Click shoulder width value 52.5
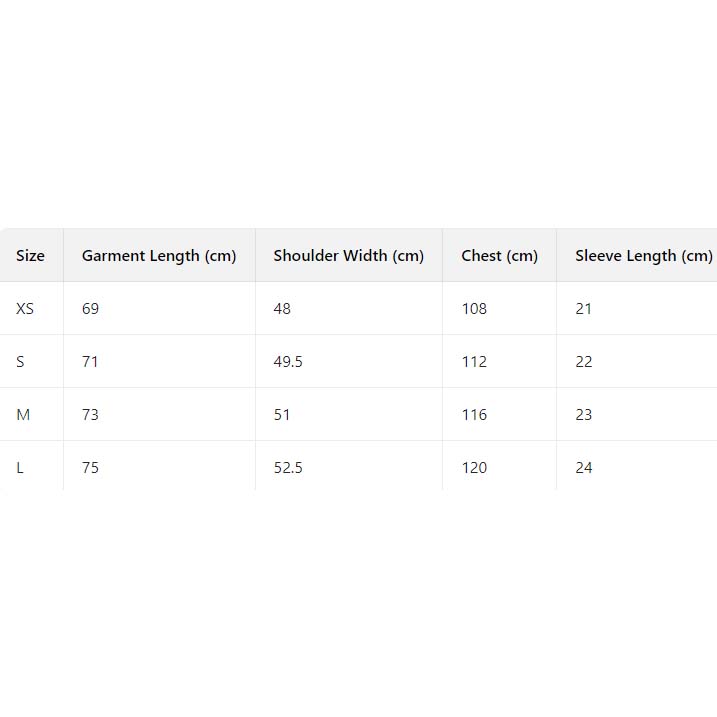Viewport: 717px width, 717px height. point(288,468)
